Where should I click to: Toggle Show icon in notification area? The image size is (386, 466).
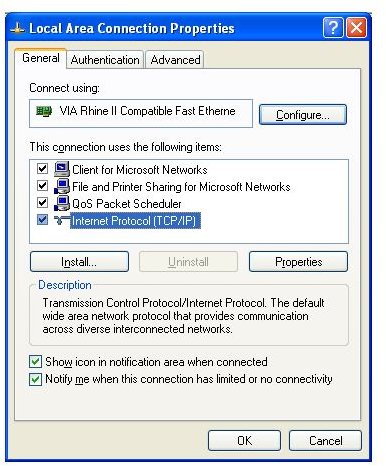[35, 362]
